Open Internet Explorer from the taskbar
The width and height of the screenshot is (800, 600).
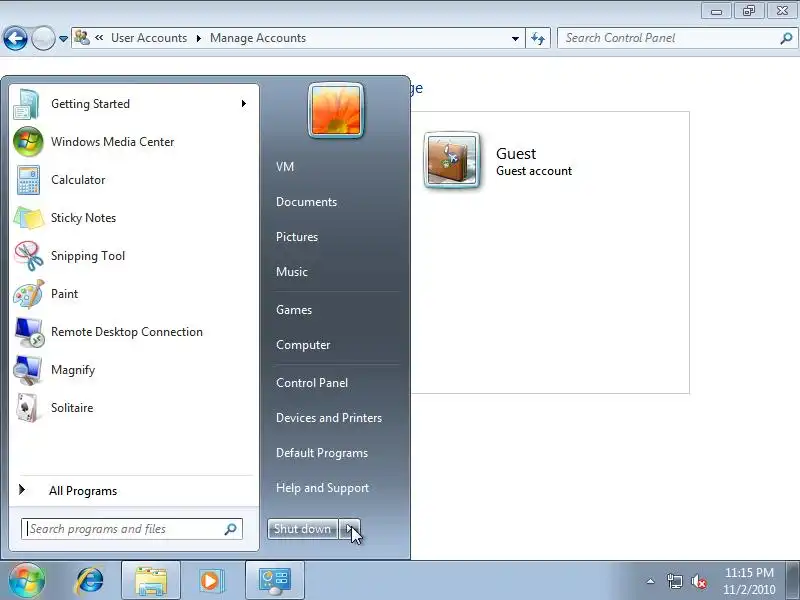click(x=89, y=581)
